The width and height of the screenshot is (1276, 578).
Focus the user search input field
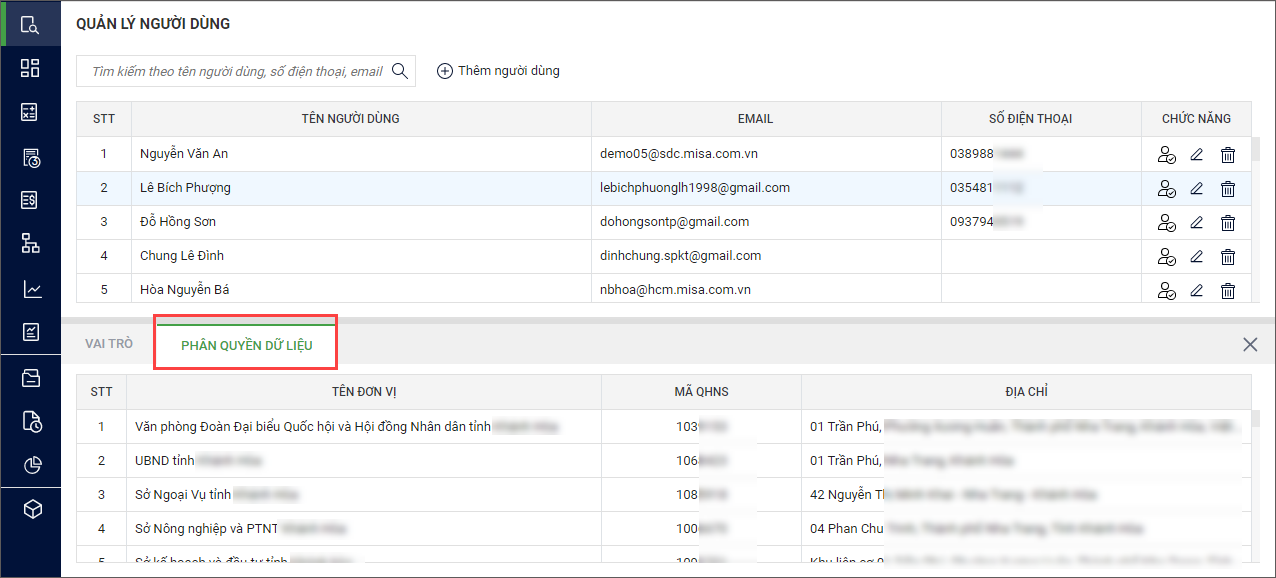click(236, 71)
